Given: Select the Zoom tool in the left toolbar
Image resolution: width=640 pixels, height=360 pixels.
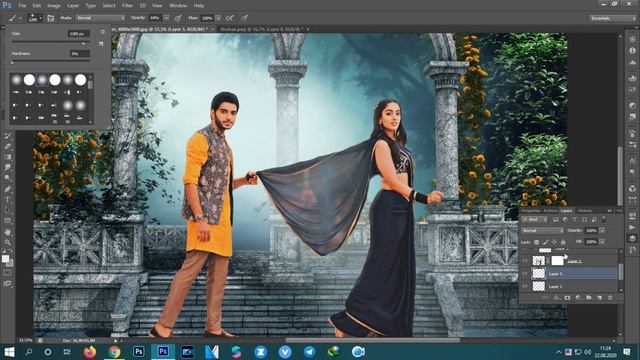Looking at the screenshot, I should [x=7, y=242].
